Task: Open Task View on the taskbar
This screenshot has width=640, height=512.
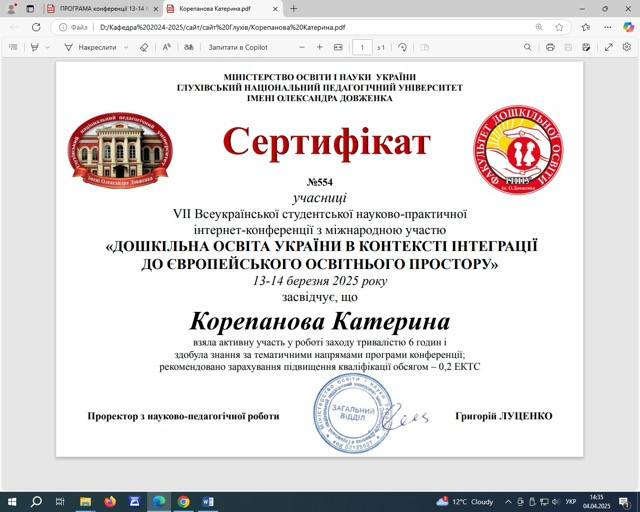Action: 60,502
